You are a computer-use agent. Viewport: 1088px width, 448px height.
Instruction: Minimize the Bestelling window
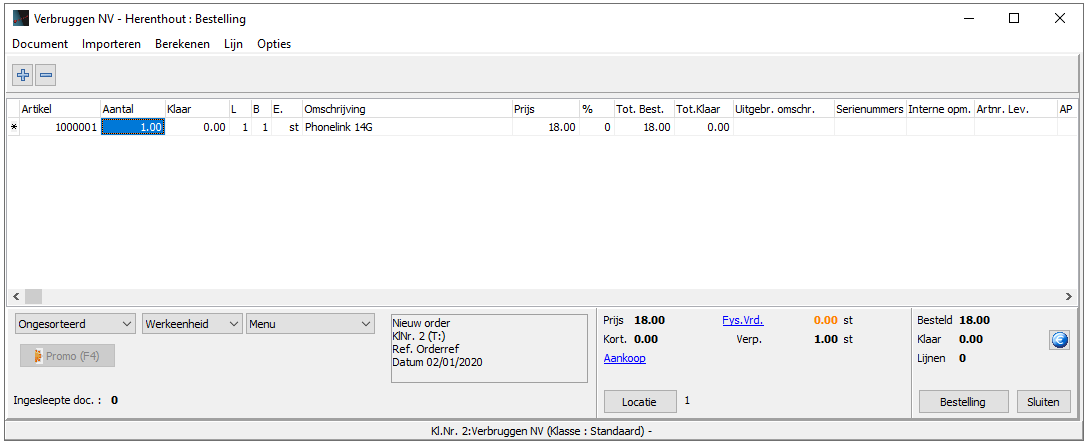pyautogui.click(x=969, y=19)
